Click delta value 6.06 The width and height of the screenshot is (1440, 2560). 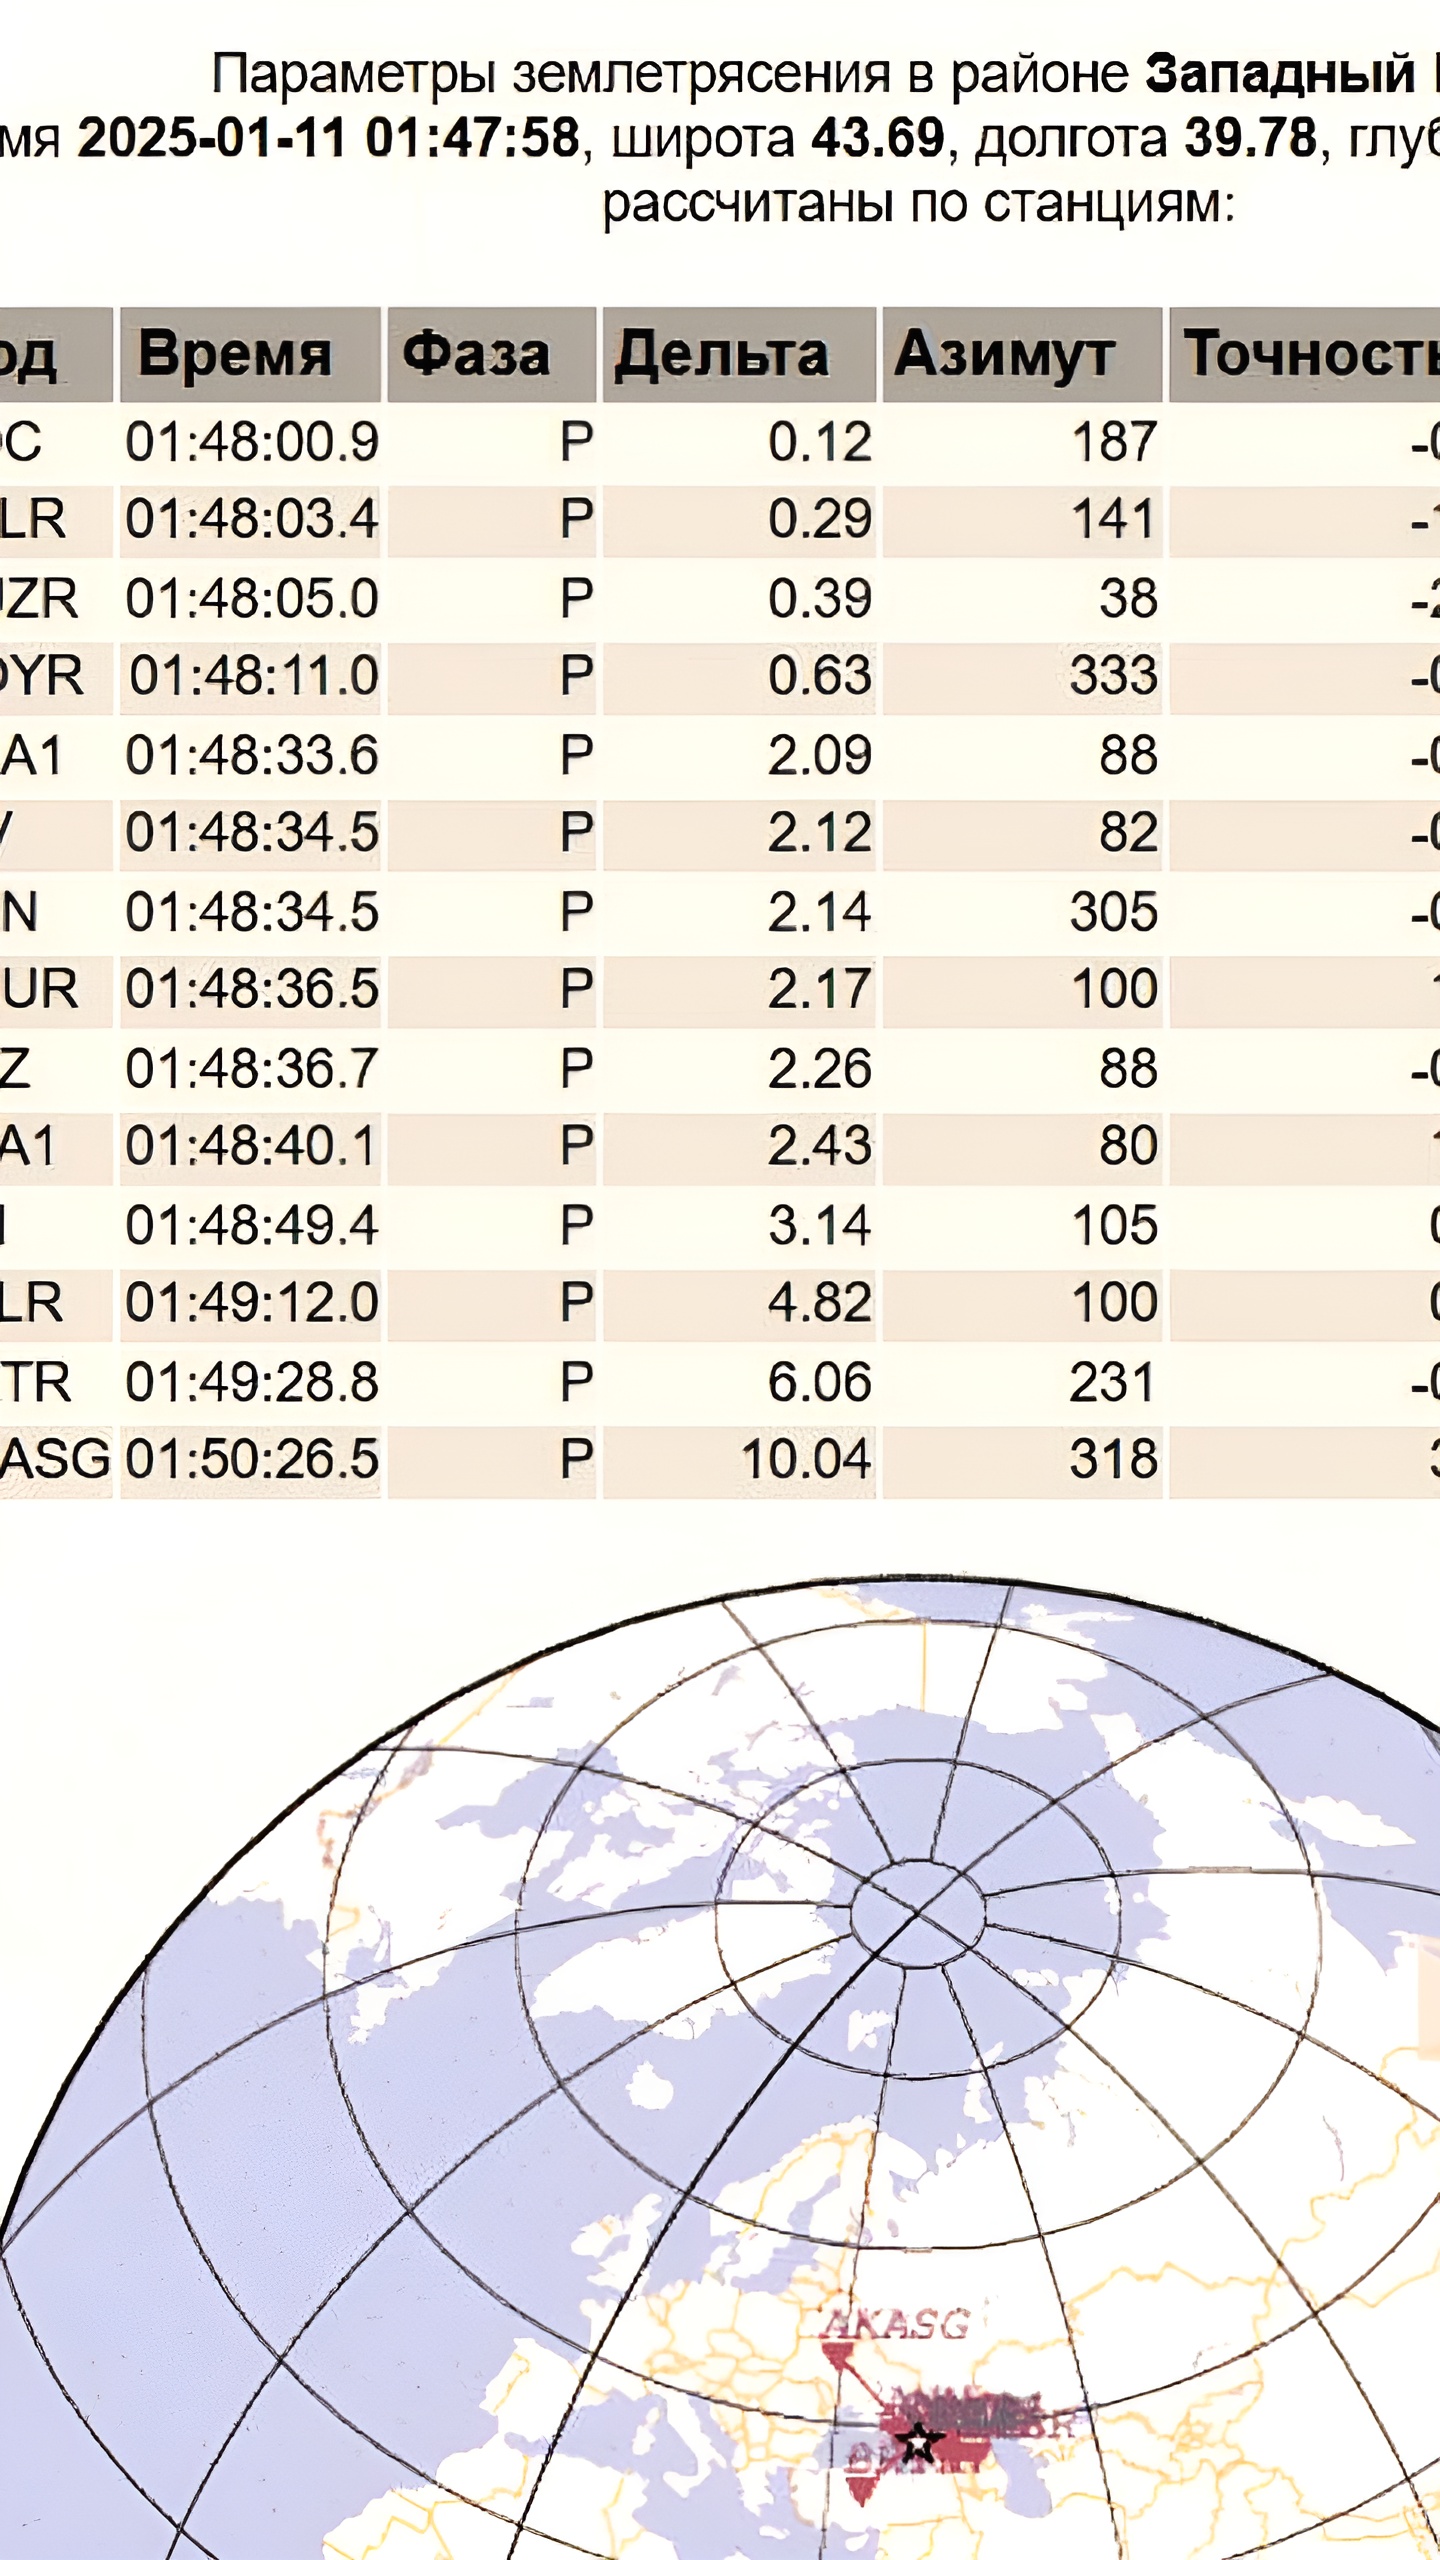coord(820,1382)
